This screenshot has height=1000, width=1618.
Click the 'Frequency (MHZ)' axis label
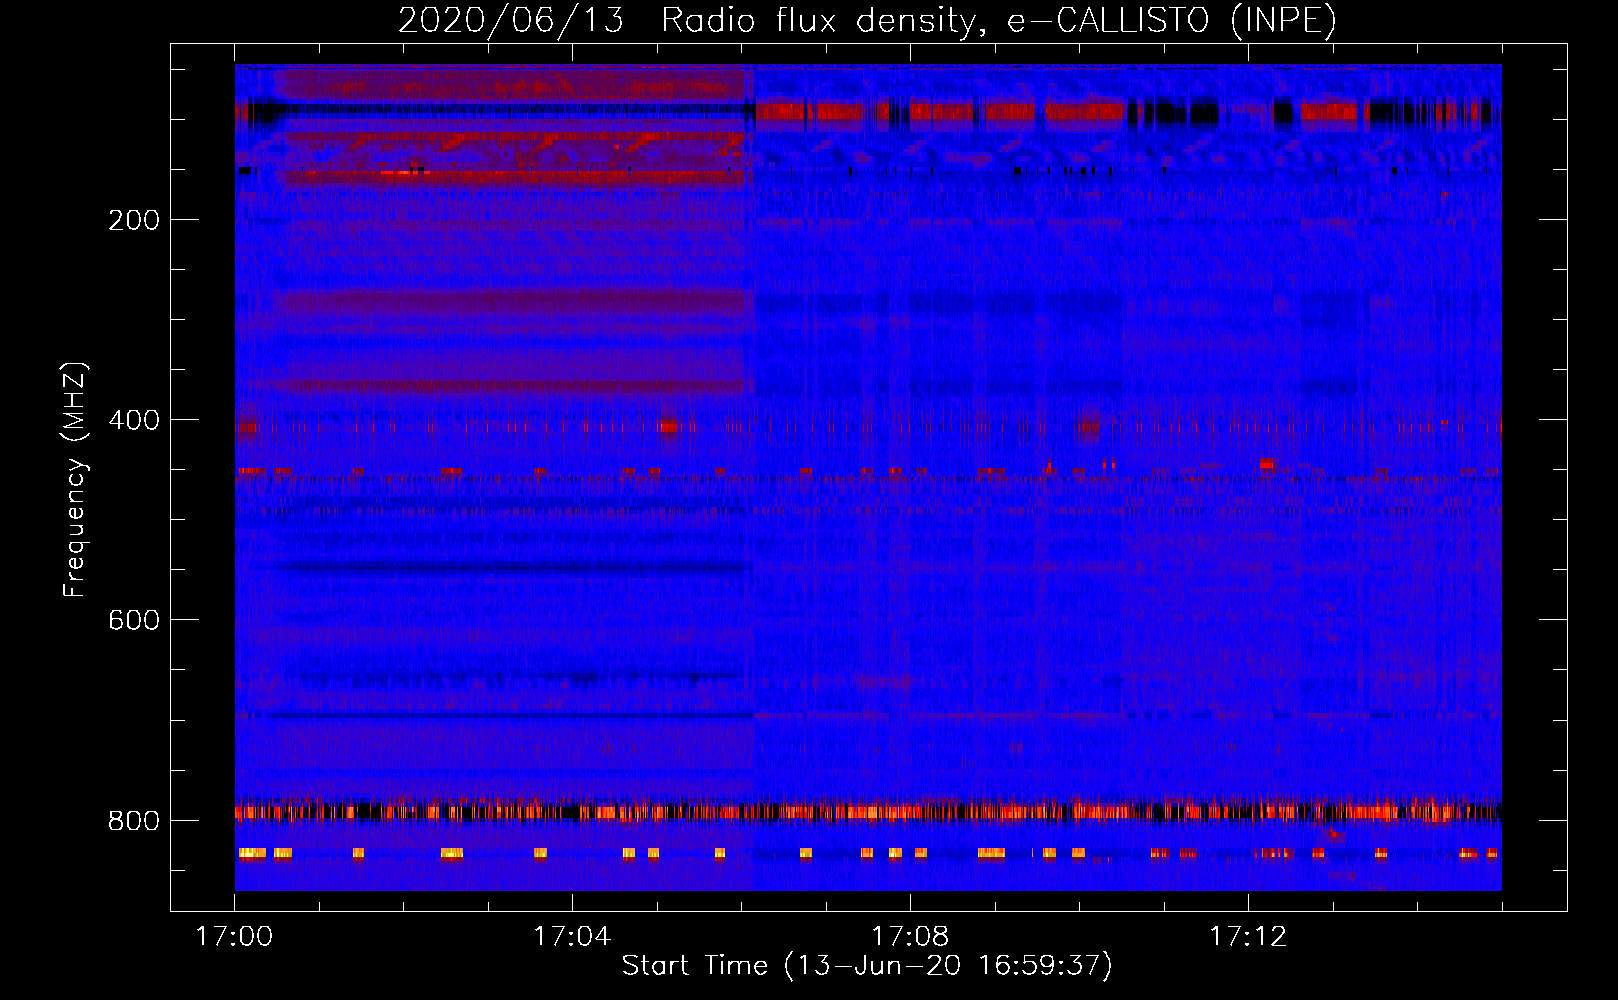75,479
